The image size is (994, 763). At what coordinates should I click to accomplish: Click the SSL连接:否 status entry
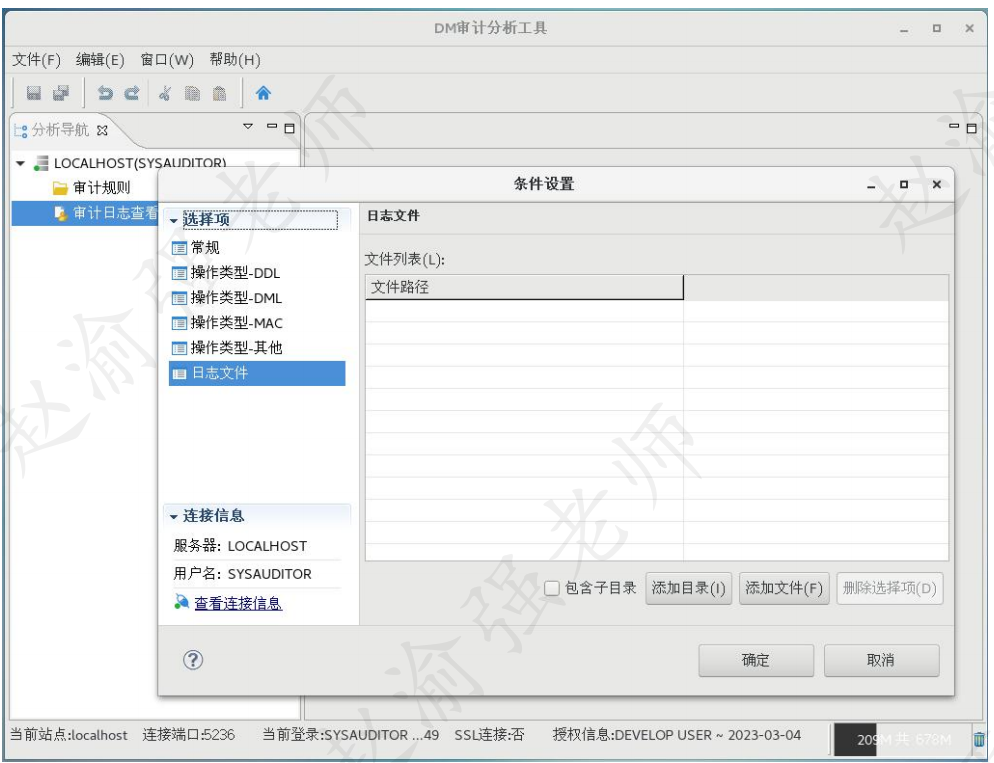coord(489,735)
